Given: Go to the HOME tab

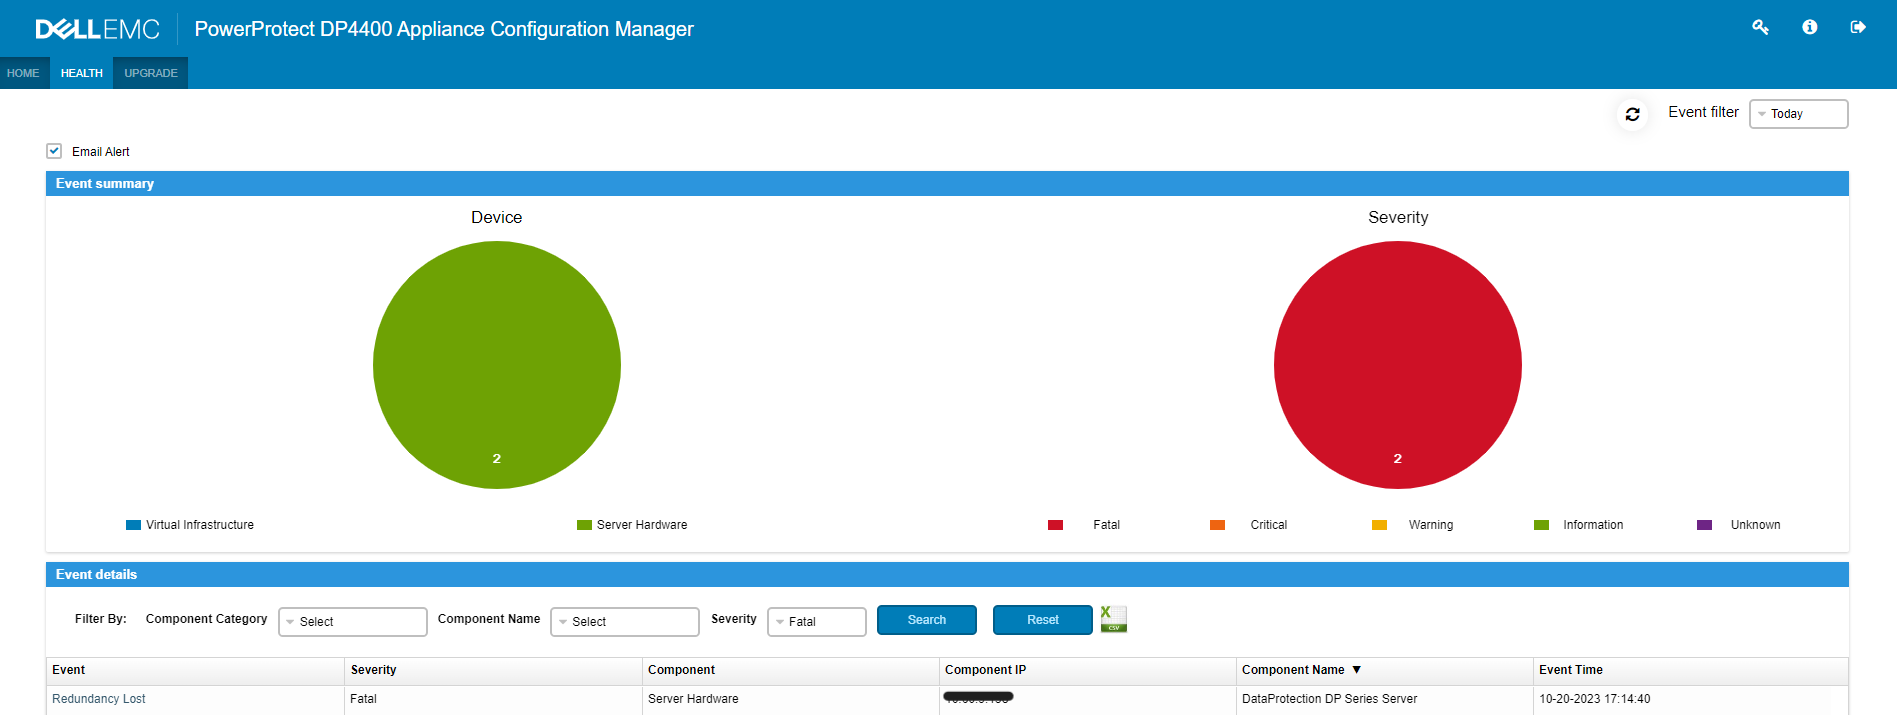Looking at the screenshot, I should 23,73.
